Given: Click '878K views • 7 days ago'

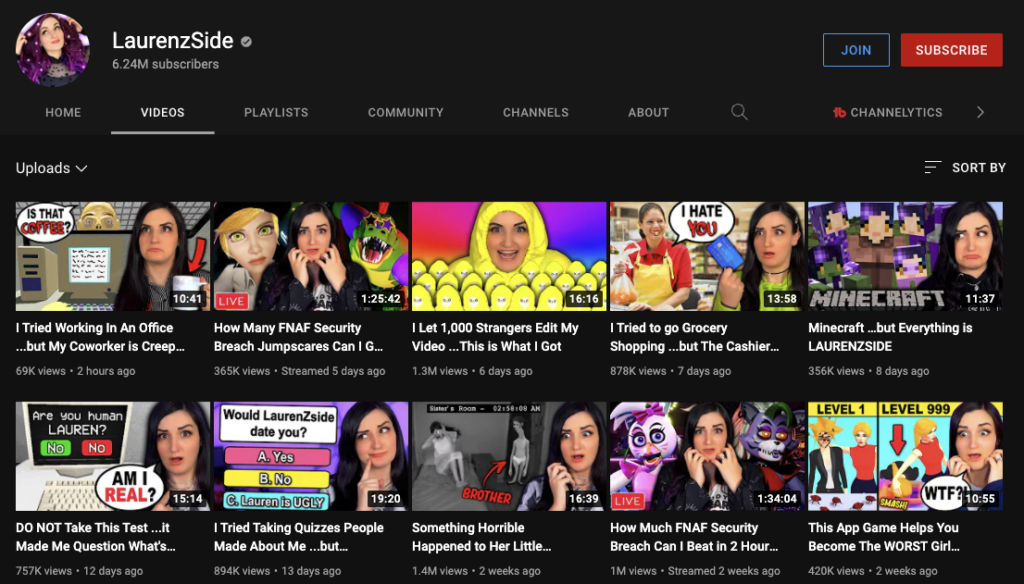Looking at the screenshot, I should 671,371.
